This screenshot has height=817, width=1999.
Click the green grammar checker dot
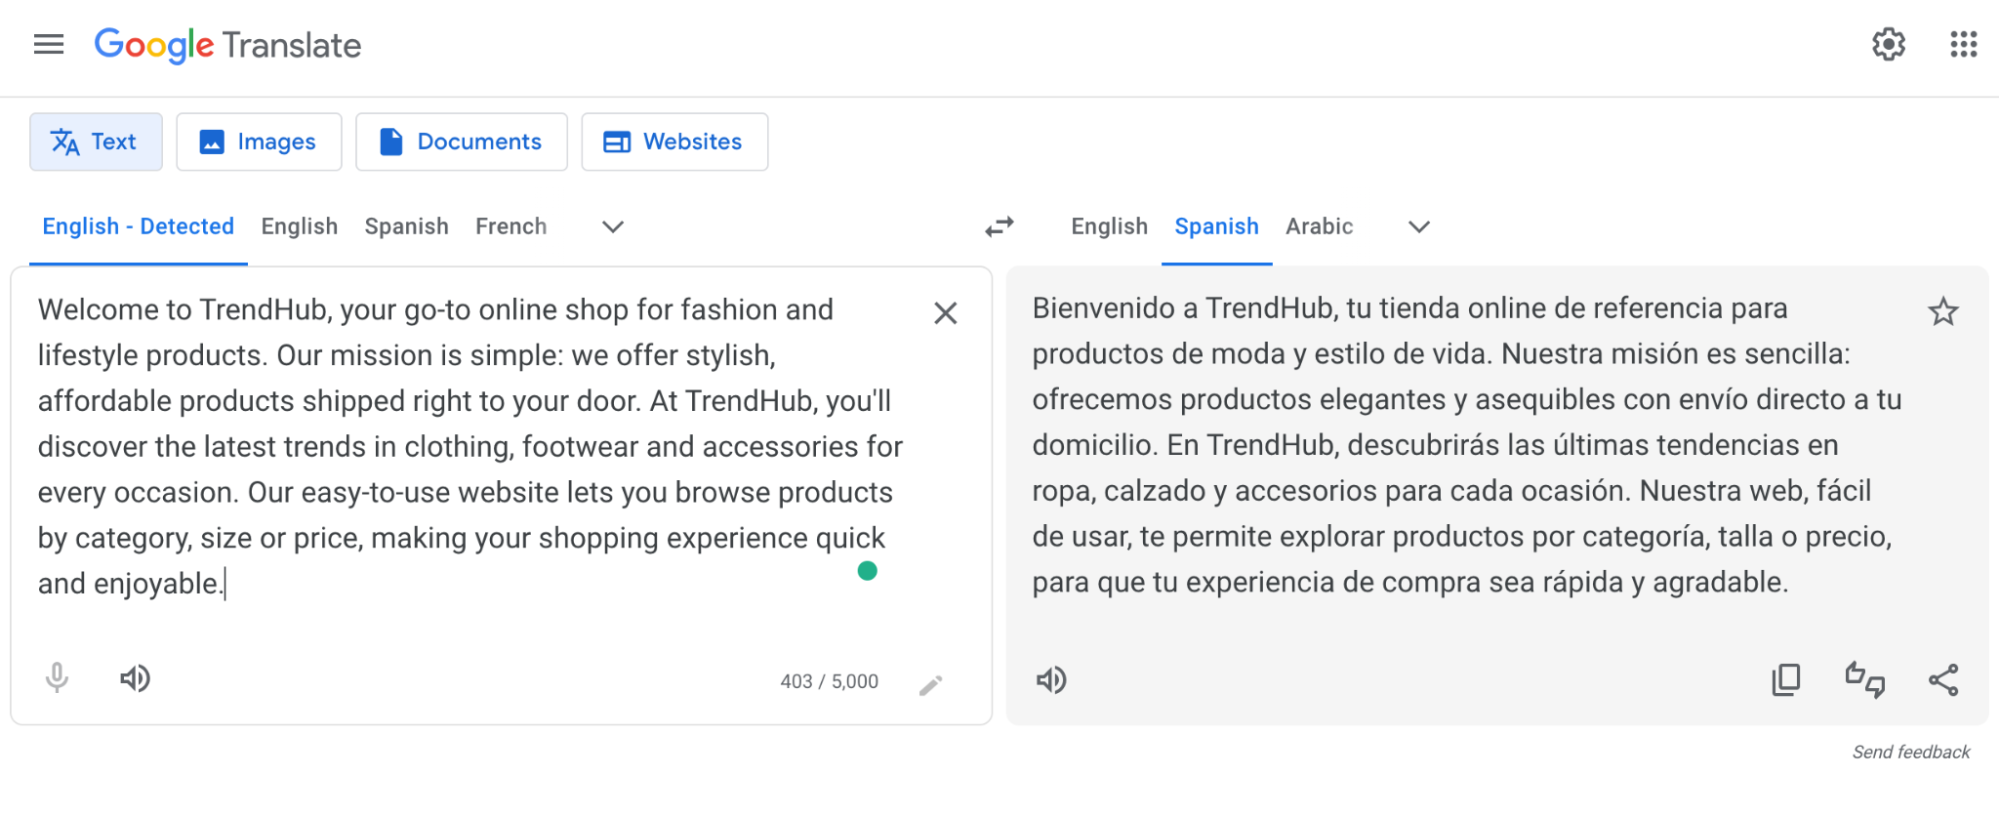pos(867,571)
